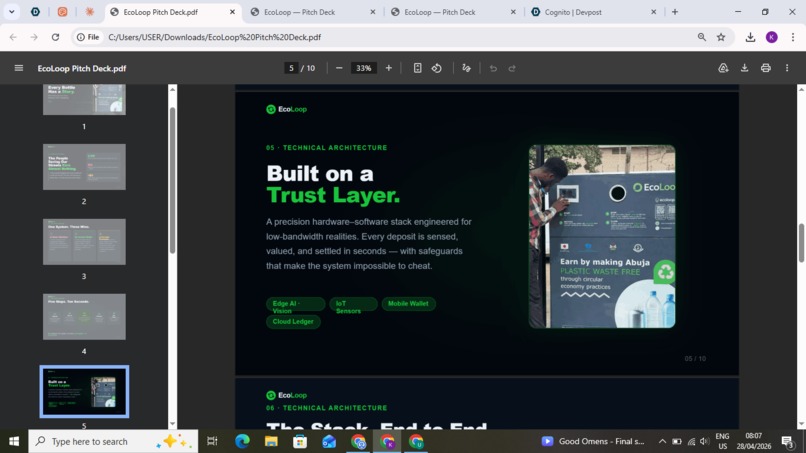Open page 3 thumbnail
The height and width of the screenshot is (453, 806).
pos(84,242)
